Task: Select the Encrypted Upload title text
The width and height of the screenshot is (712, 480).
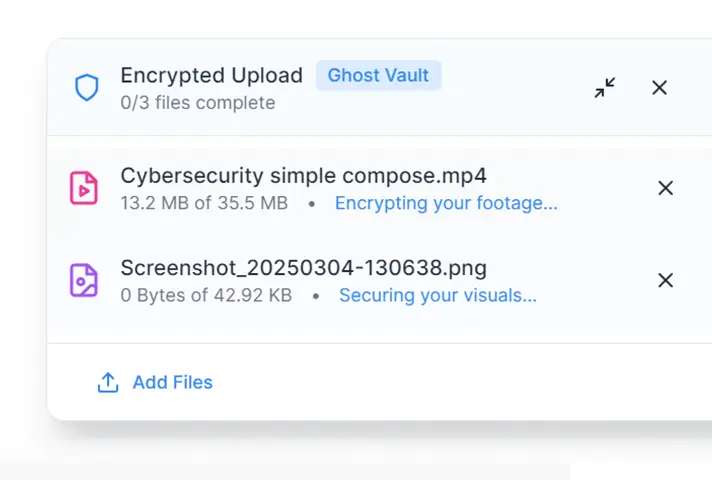Action: tap(212, 75)
